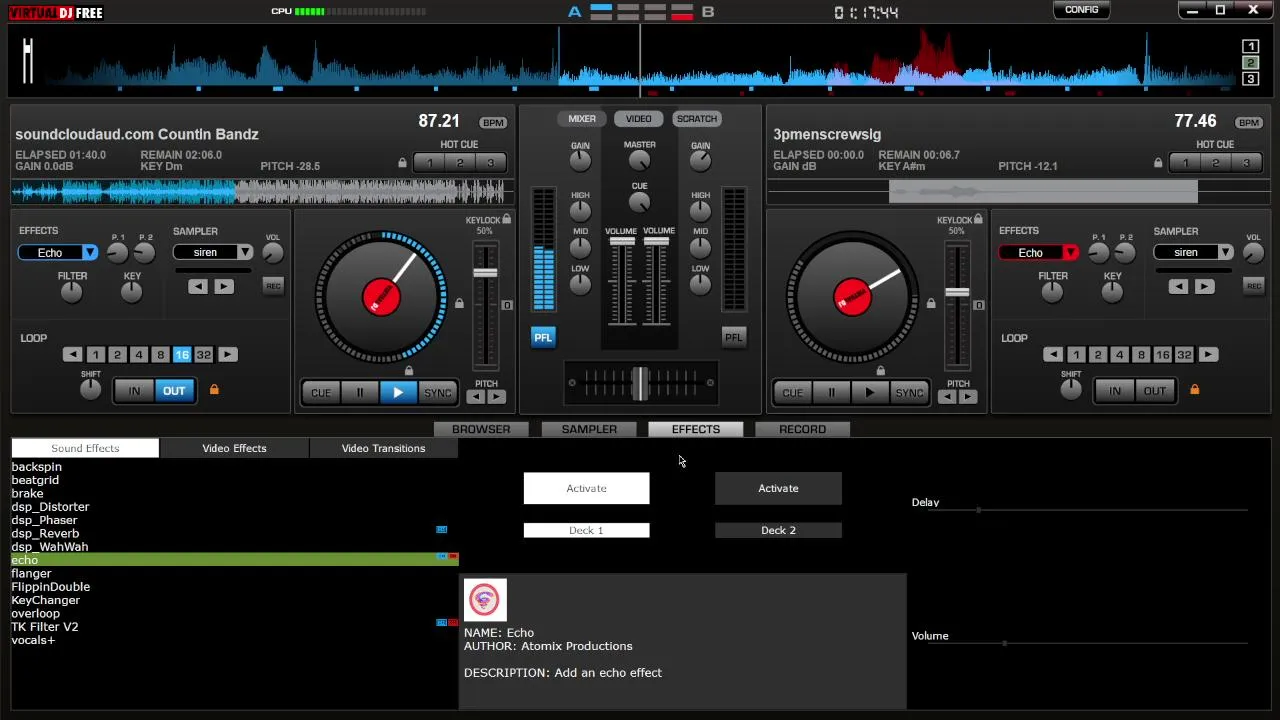Image resolution: width=1280 pixels, height=720 pixels.
Task: Activate echo effect on Deck 2
Action: click(778, 488)
